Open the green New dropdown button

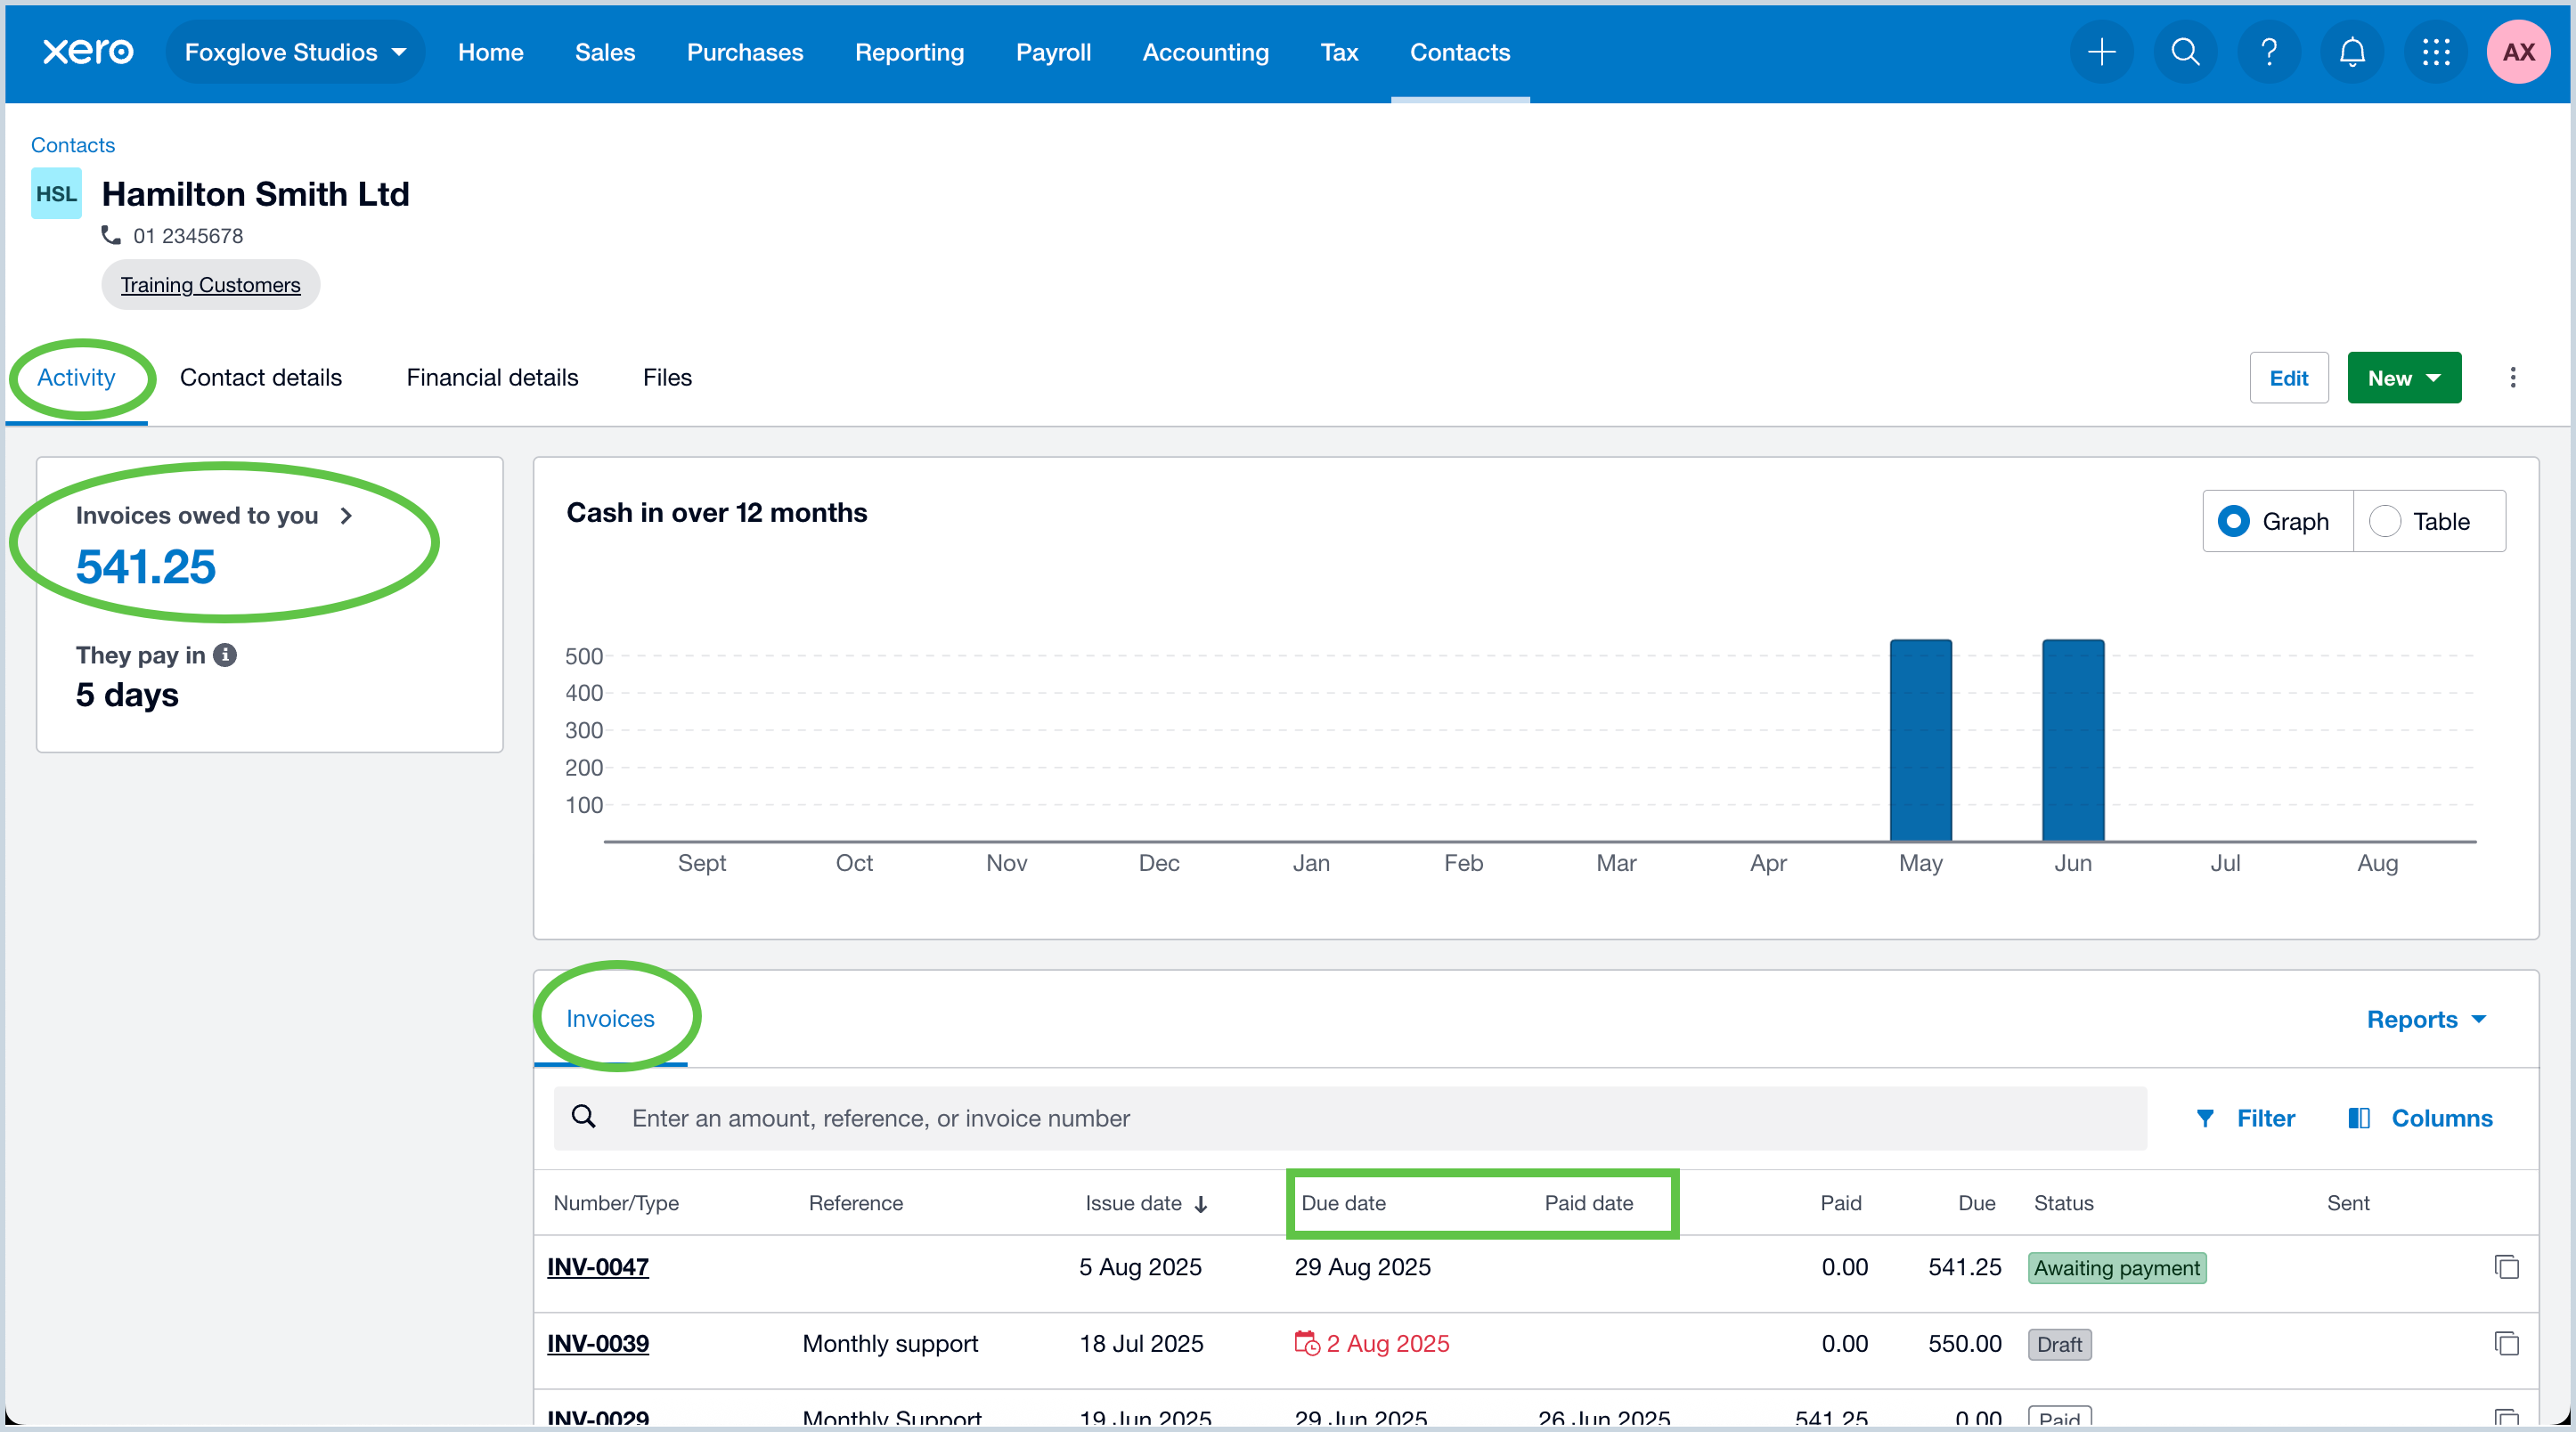[2404, 378]
